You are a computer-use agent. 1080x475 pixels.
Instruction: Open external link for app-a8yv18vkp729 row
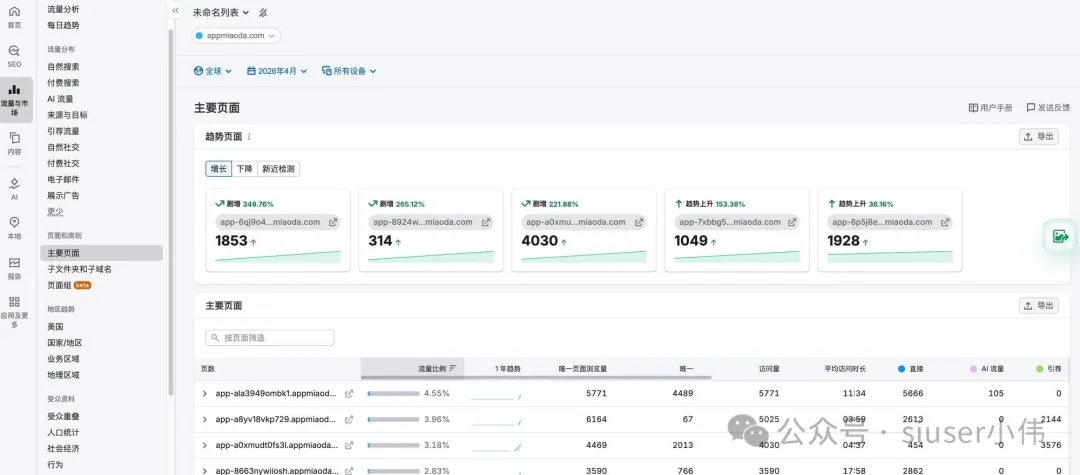pos(349,419)
